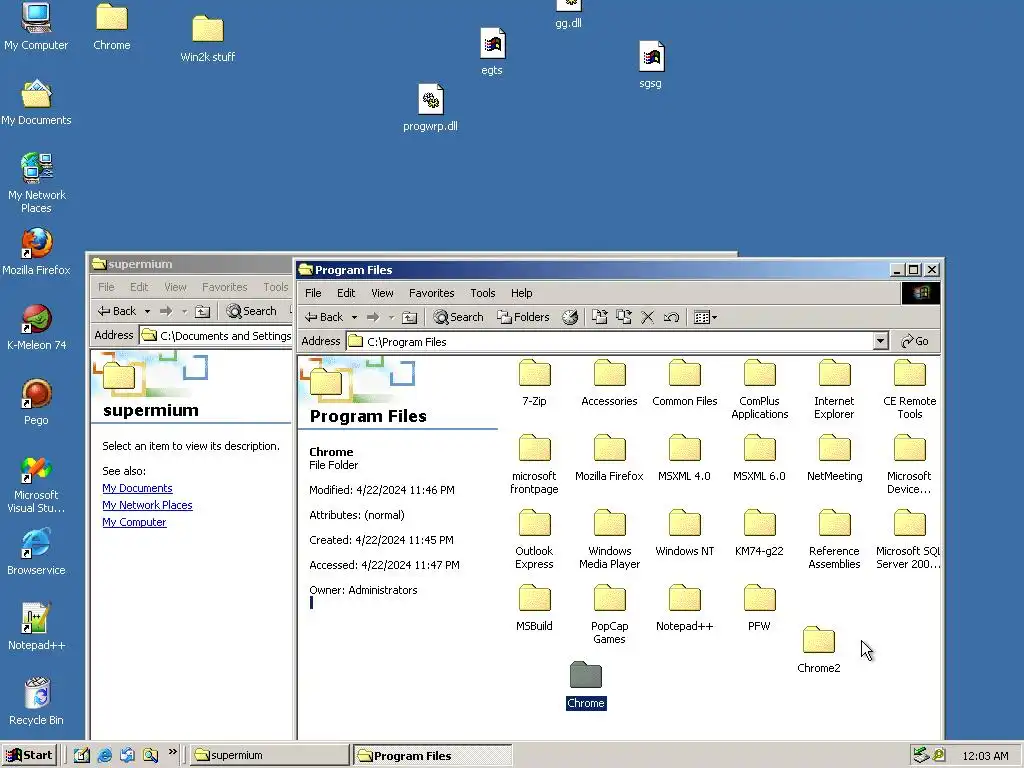Image resolution: width=1024 pixels, height=768 pixels.
Task: Open the View menu in Program Files
Action: (382, 293)
